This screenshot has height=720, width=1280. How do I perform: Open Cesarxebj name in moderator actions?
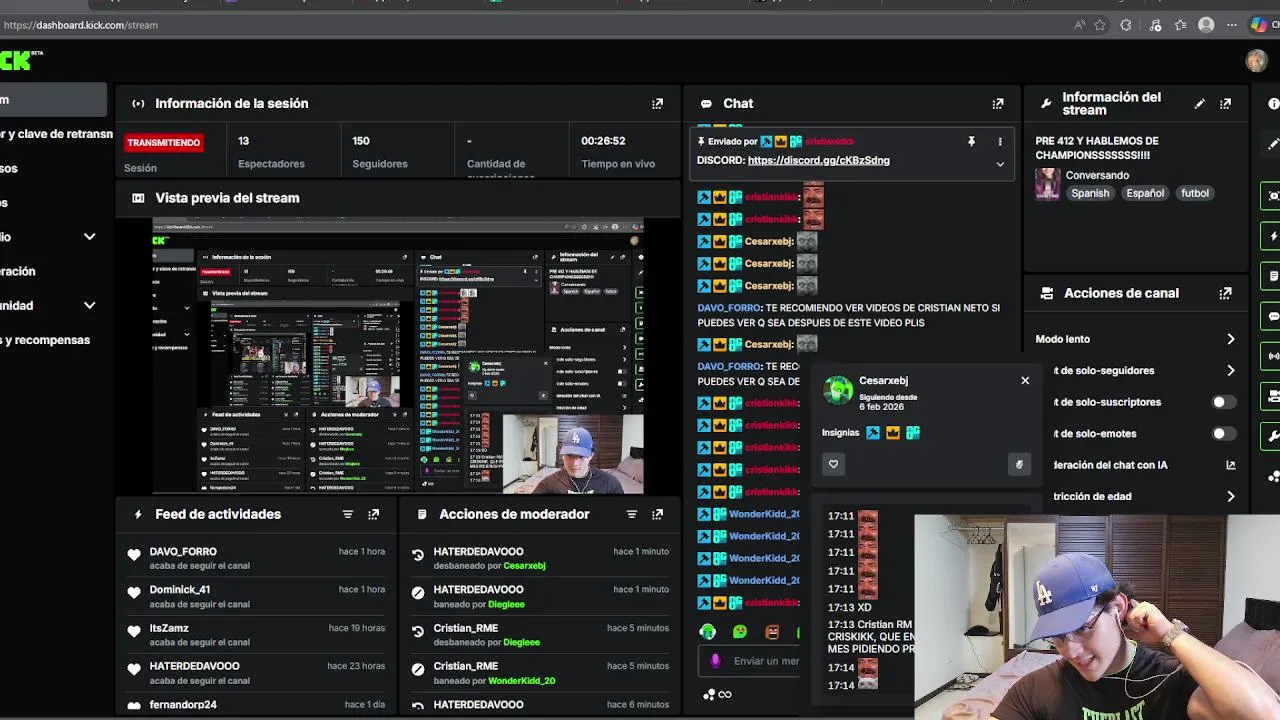click(x=524, y=566)
